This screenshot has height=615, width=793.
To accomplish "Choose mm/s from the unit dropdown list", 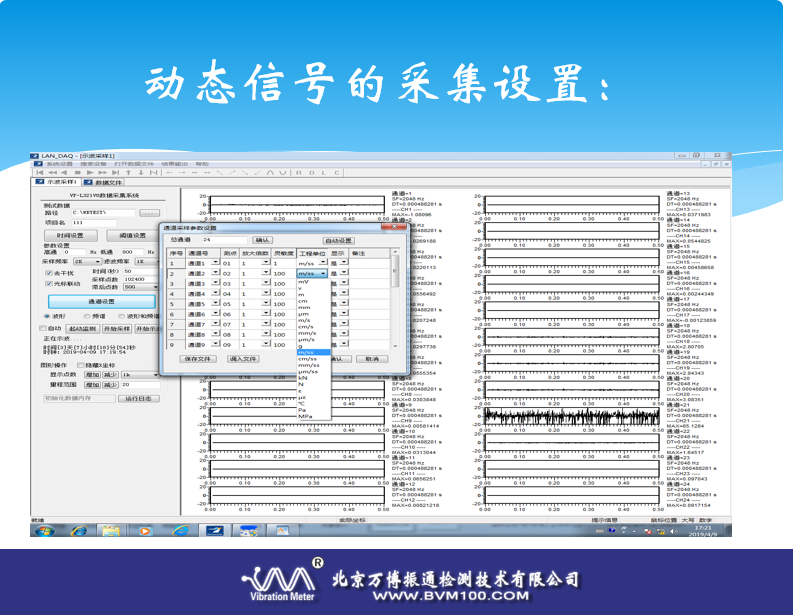I will (x=306, y=332).
